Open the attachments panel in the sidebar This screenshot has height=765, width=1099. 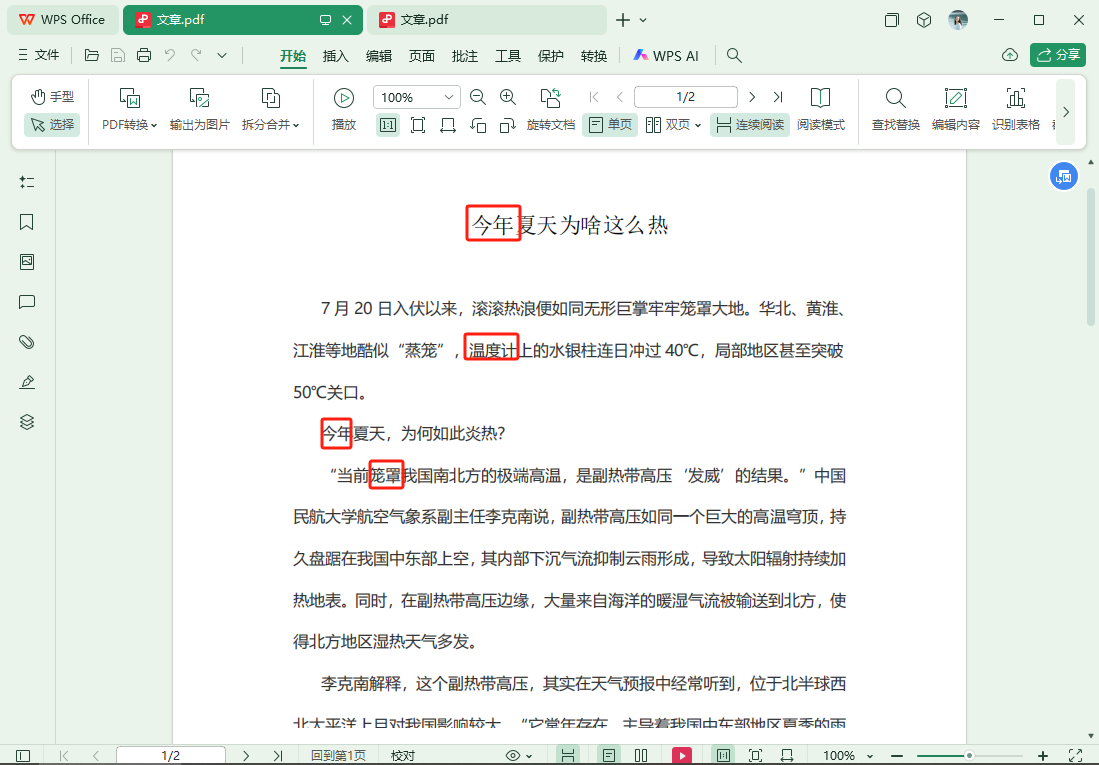coord(26,342)
